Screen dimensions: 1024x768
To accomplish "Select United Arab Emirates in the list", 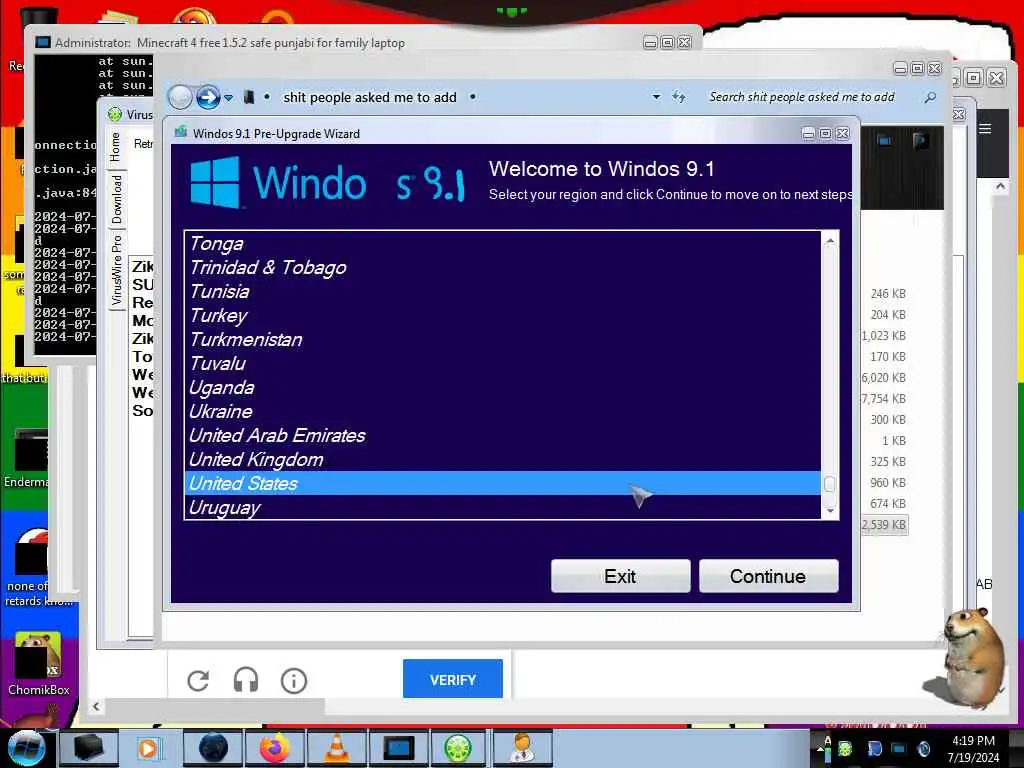I will 502,436.
